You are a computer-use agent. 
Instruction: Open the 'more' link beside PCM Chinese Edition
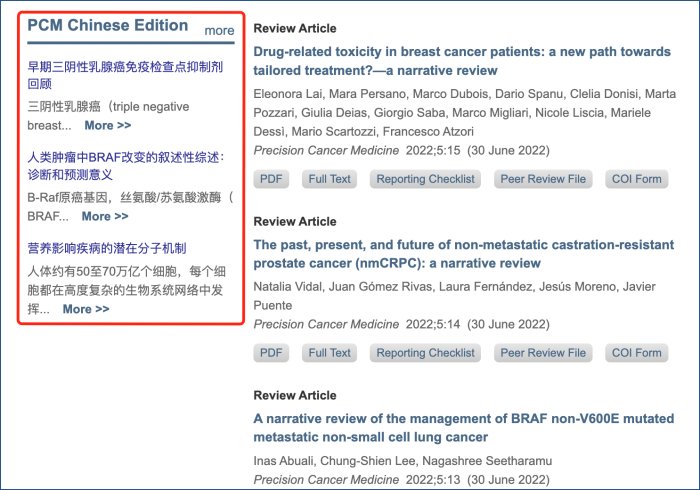pos(219,30)
